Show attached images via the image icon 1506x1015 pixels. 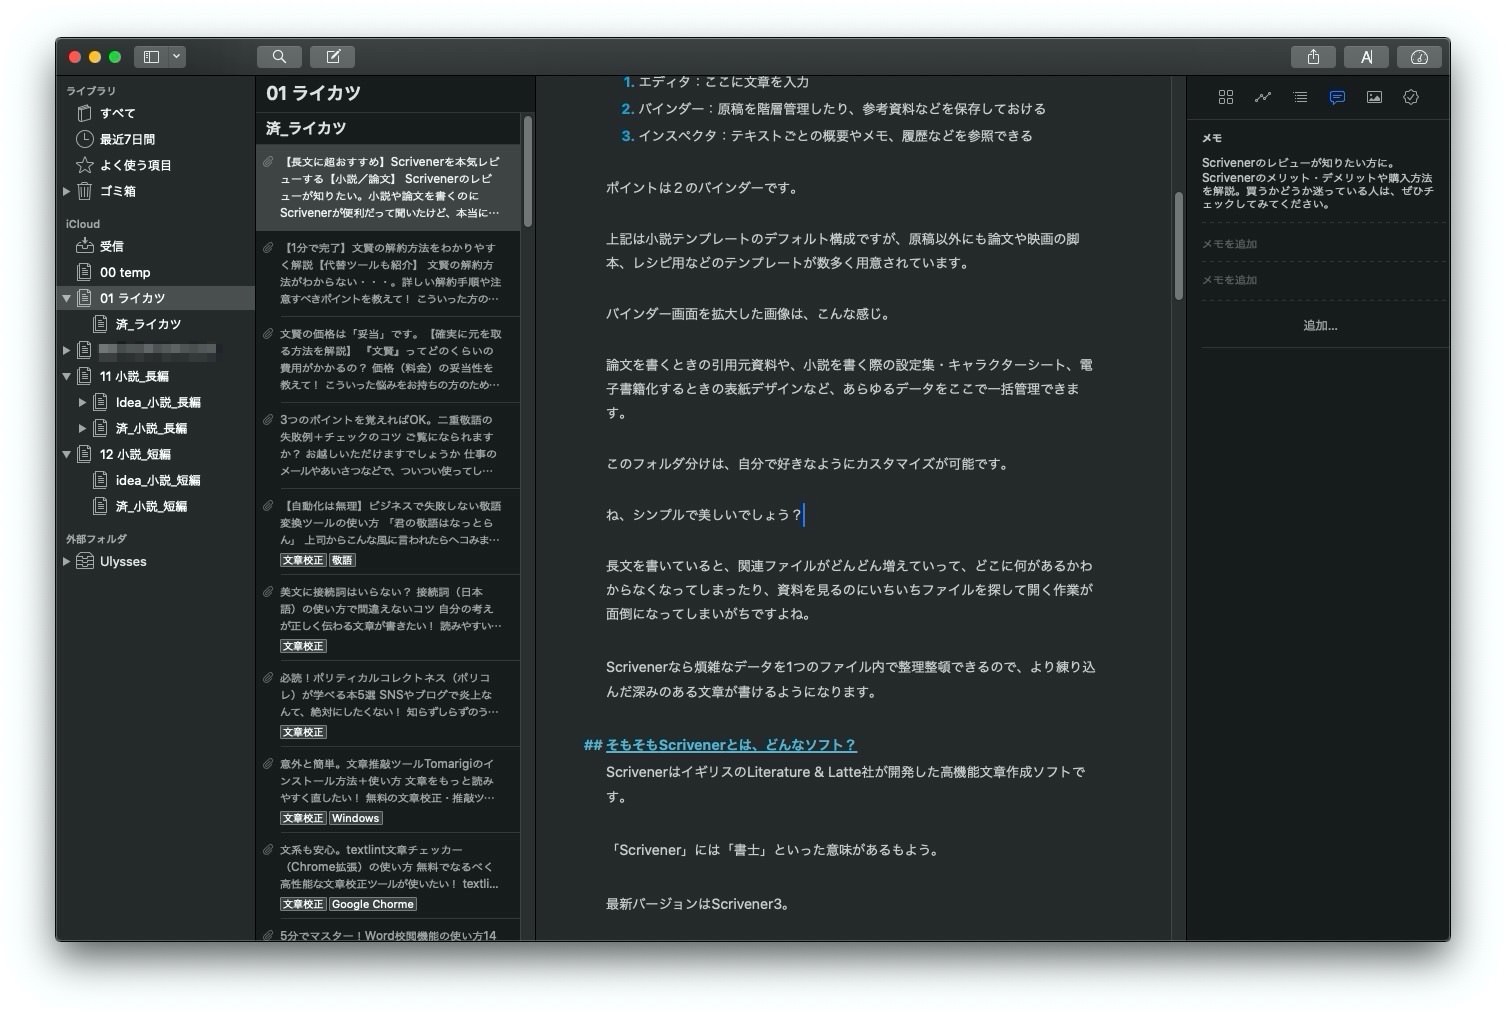1375,97
